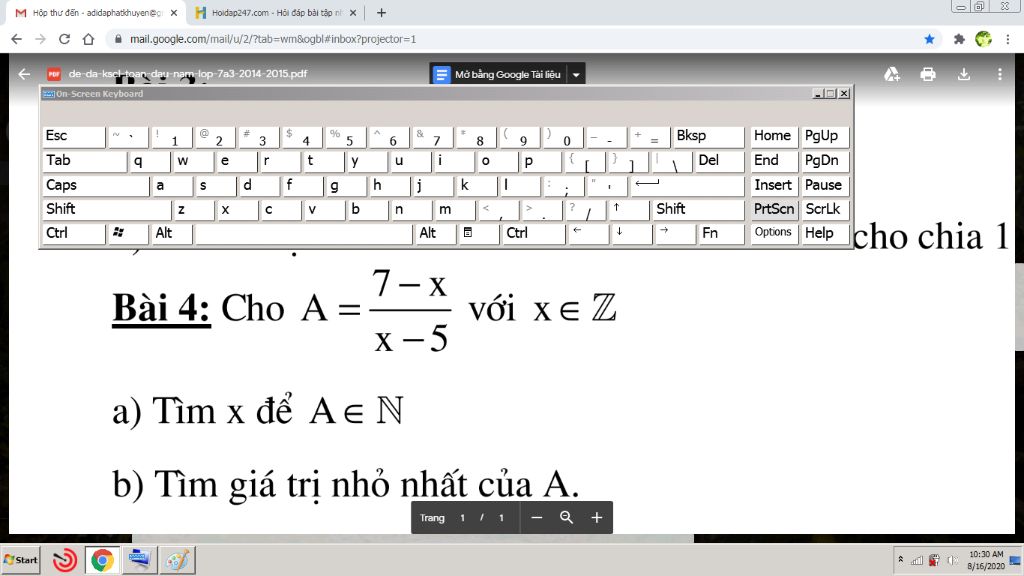Screen dimensions: 1024x576
Task: Open the Paint taskbar item
Action: coord(177,560)
